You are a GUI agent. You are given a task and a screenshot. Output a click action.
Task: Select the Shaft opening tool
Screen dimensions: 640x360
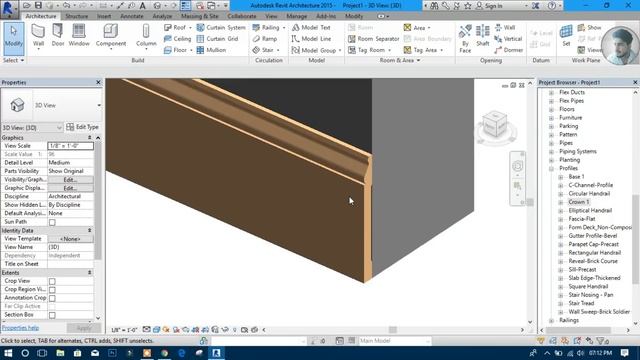(x=482, y=35)
